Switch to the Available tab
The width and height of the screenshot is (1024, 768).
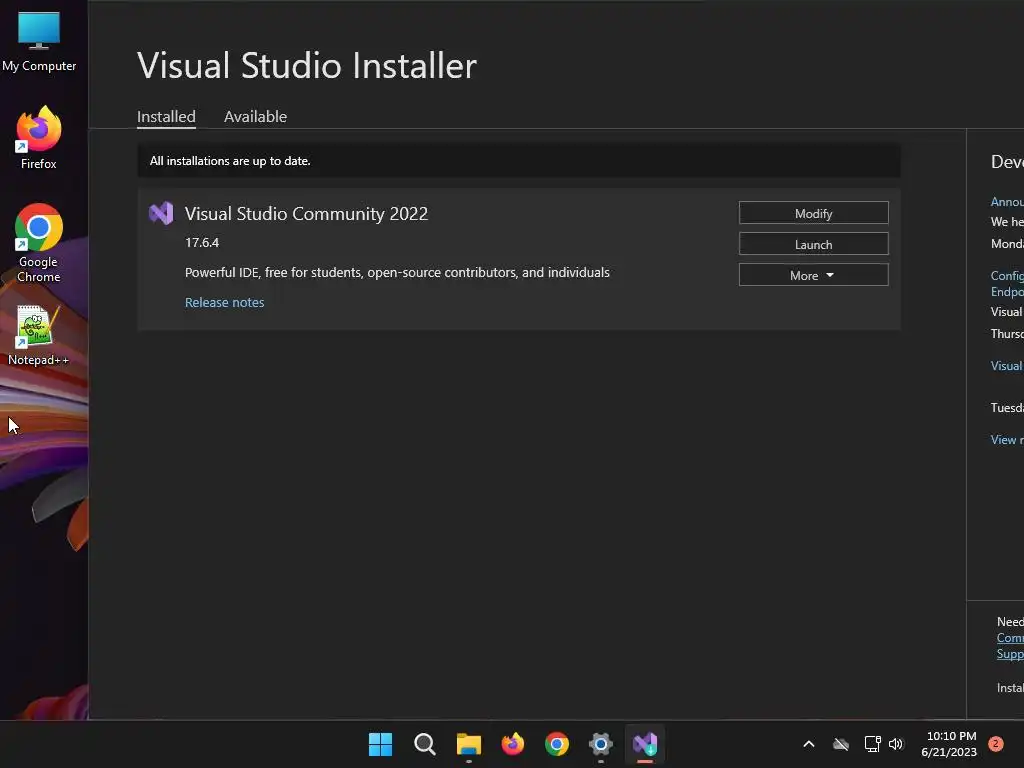click(x=255, y=117)
